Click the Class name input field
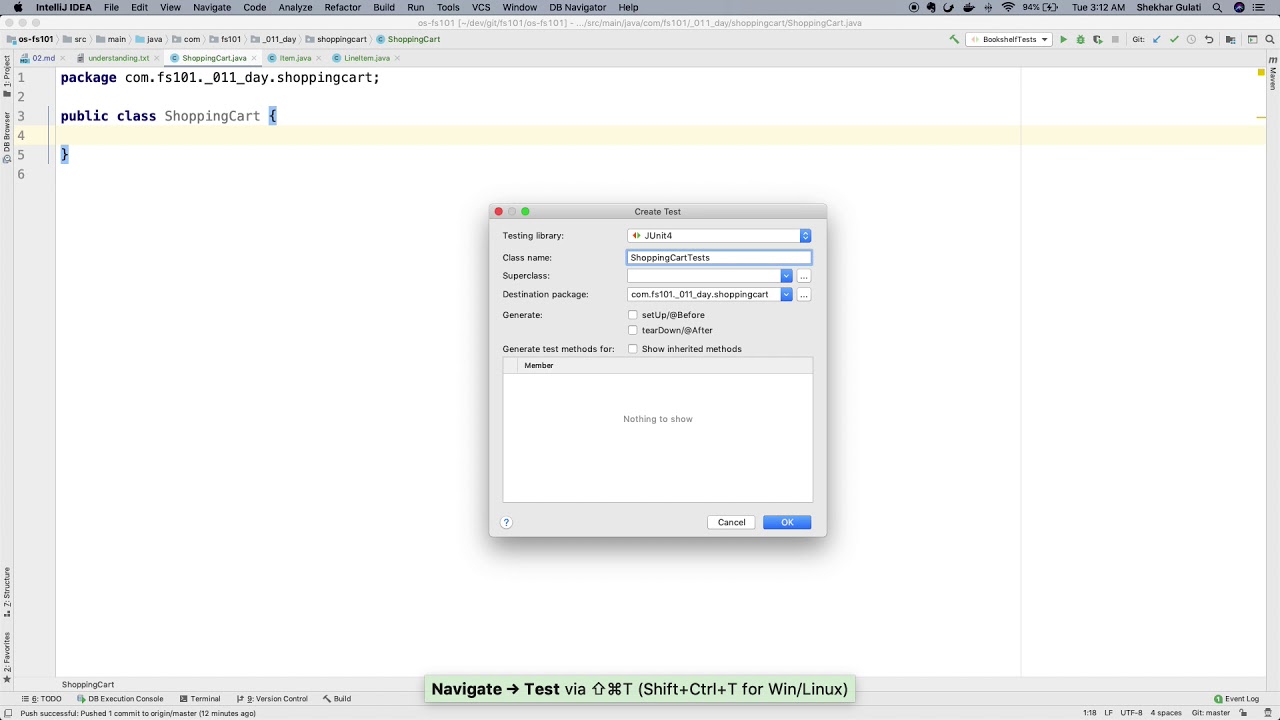Screen dimensions: 1280x720 (719, 258)
